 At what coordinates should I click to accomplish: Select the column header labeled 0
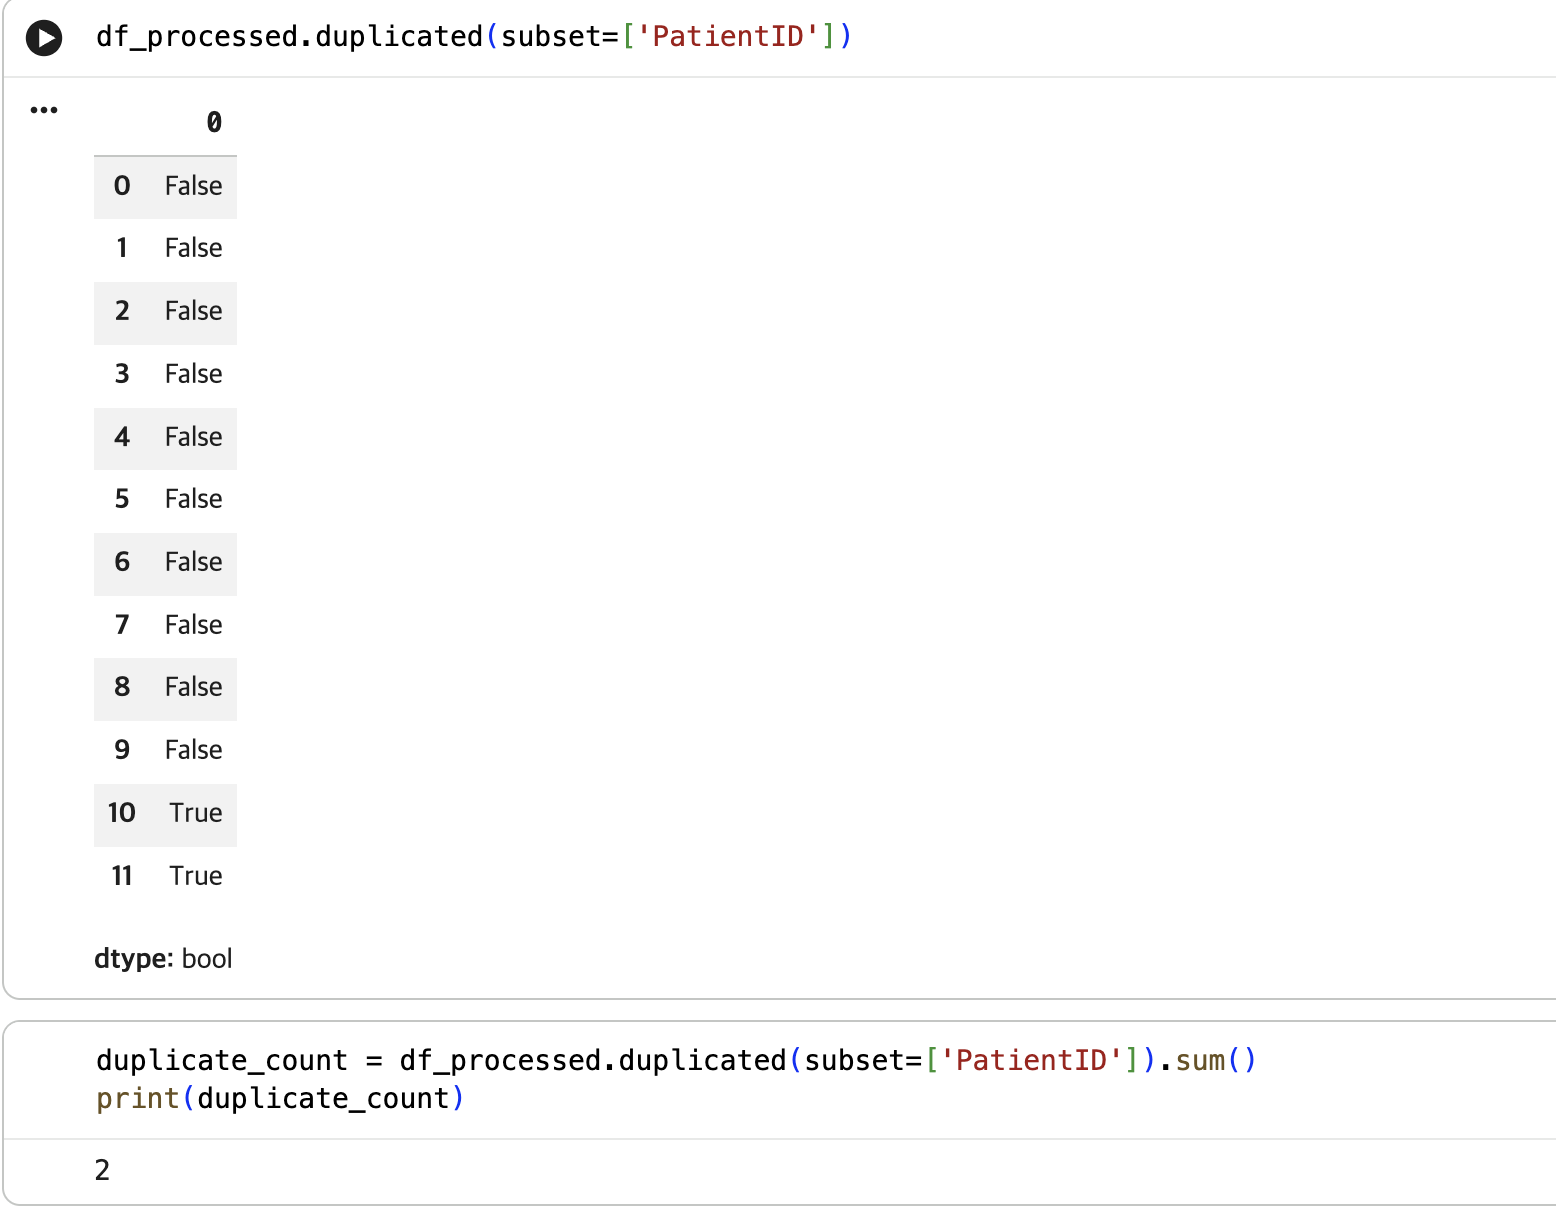214,123
